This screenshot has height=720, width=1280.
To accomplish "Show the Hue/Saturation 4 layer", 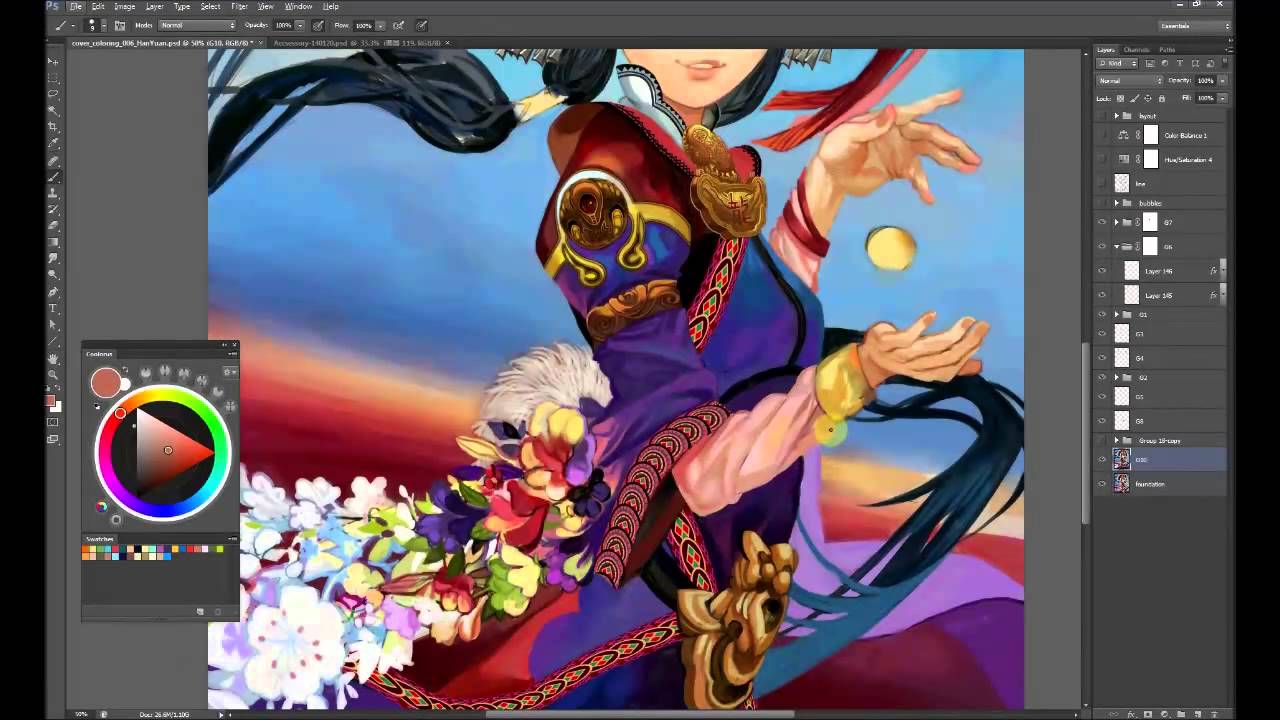I will [1102, 159].
